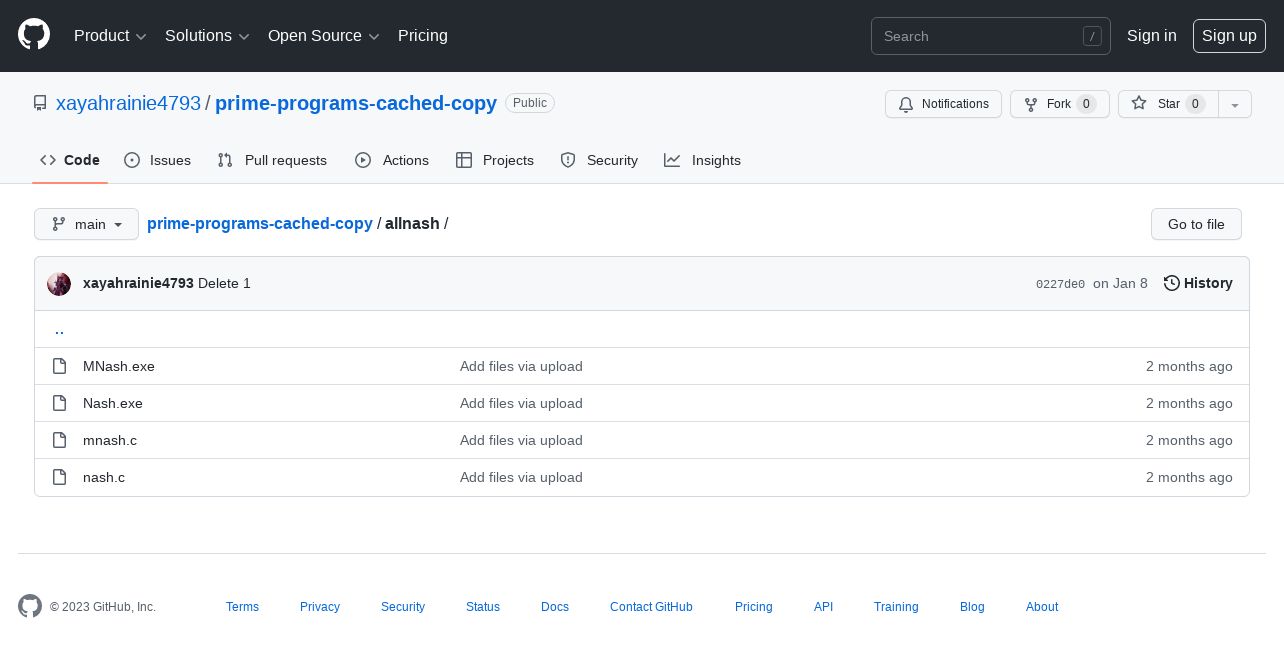Open nash.c 'Add files via upload' commit
The image size is (1284, 668).
[521, 477]
